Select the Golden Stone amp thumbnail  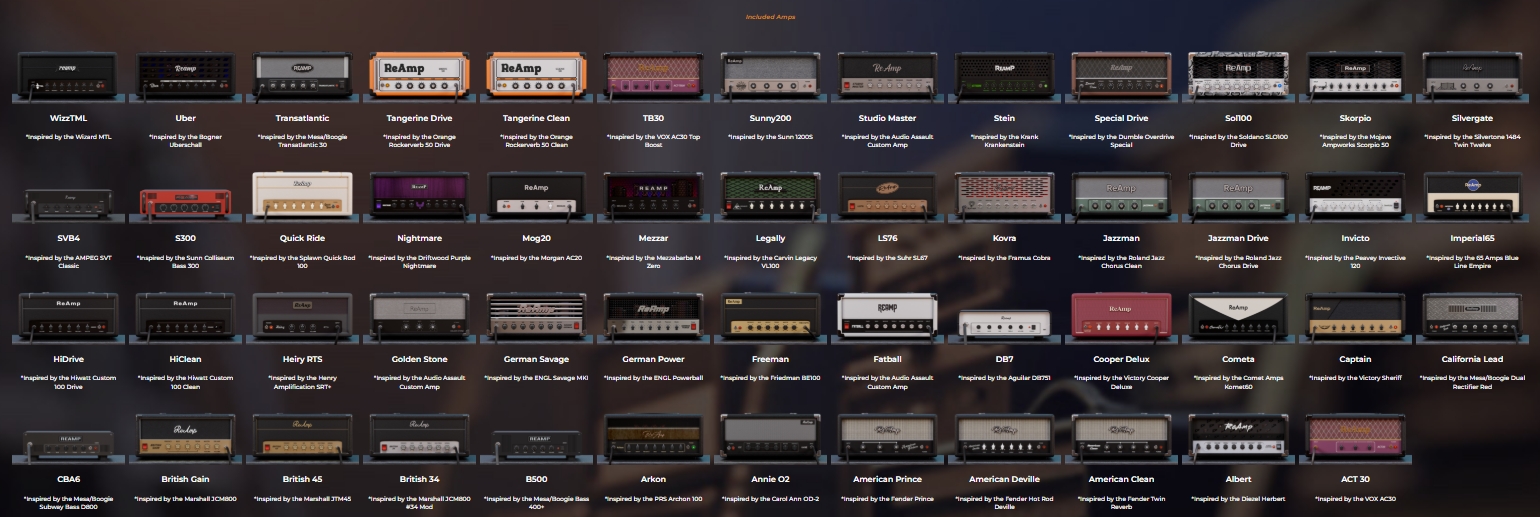coord(419,317)
